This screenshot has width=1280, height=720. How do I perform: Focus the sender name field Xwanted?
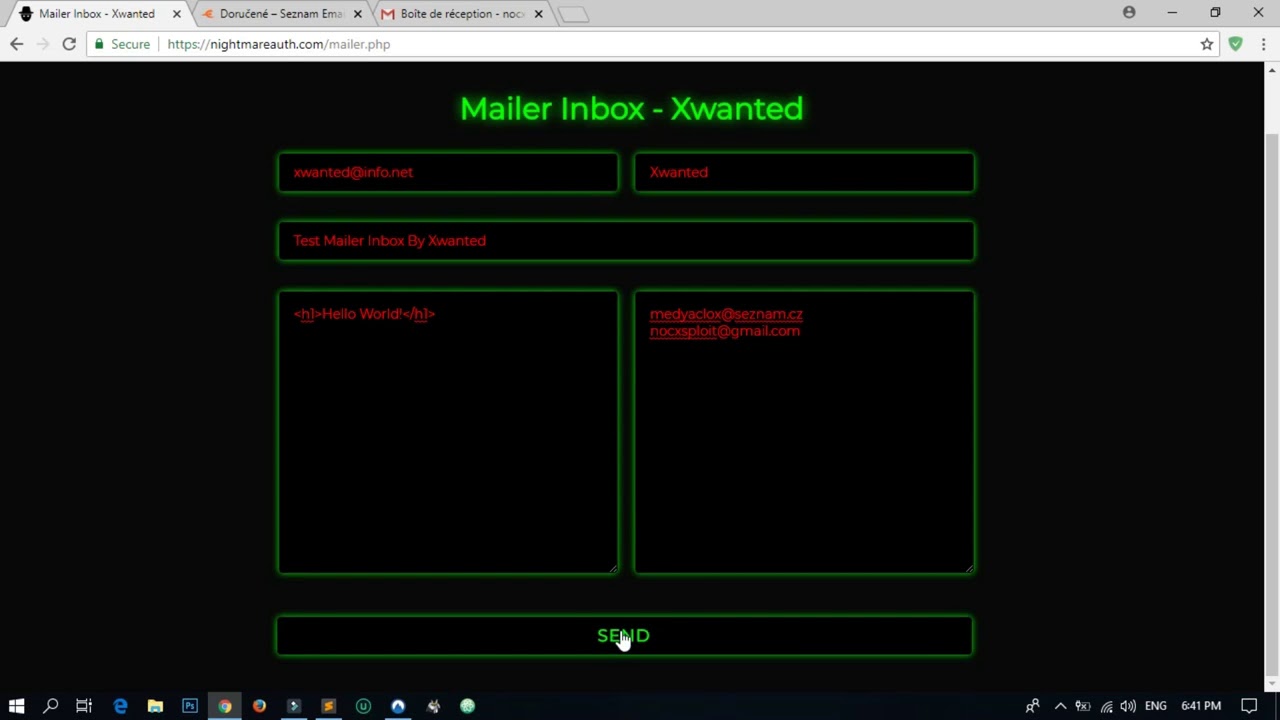coord(804,172)
